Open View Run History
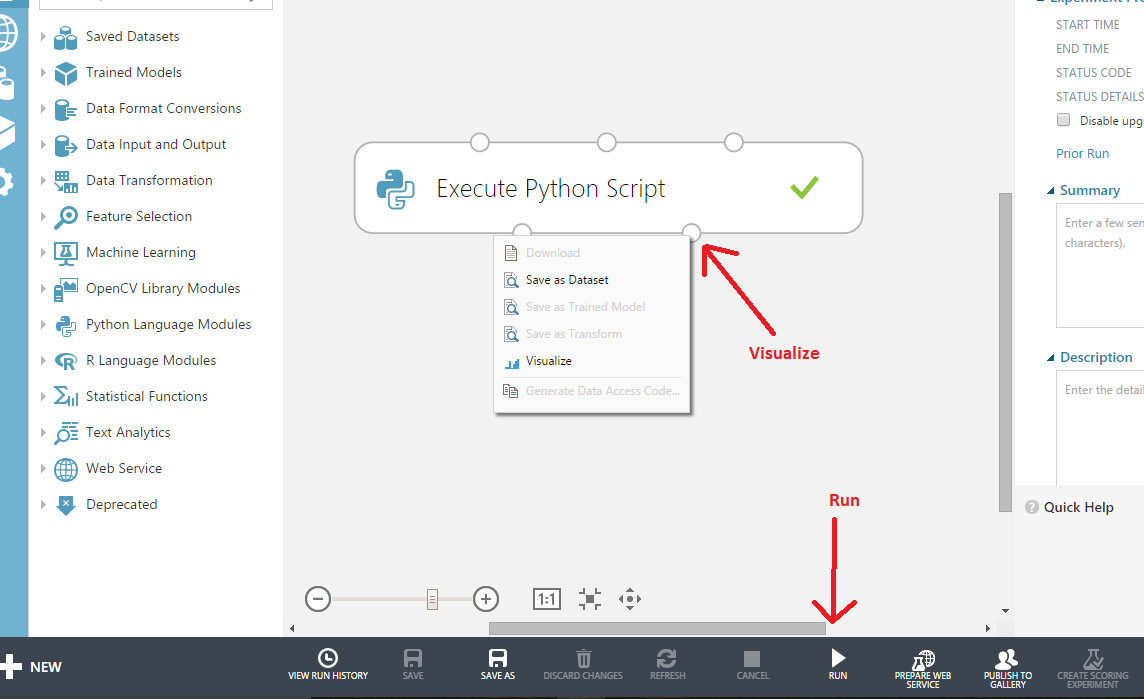 [328, 665]
